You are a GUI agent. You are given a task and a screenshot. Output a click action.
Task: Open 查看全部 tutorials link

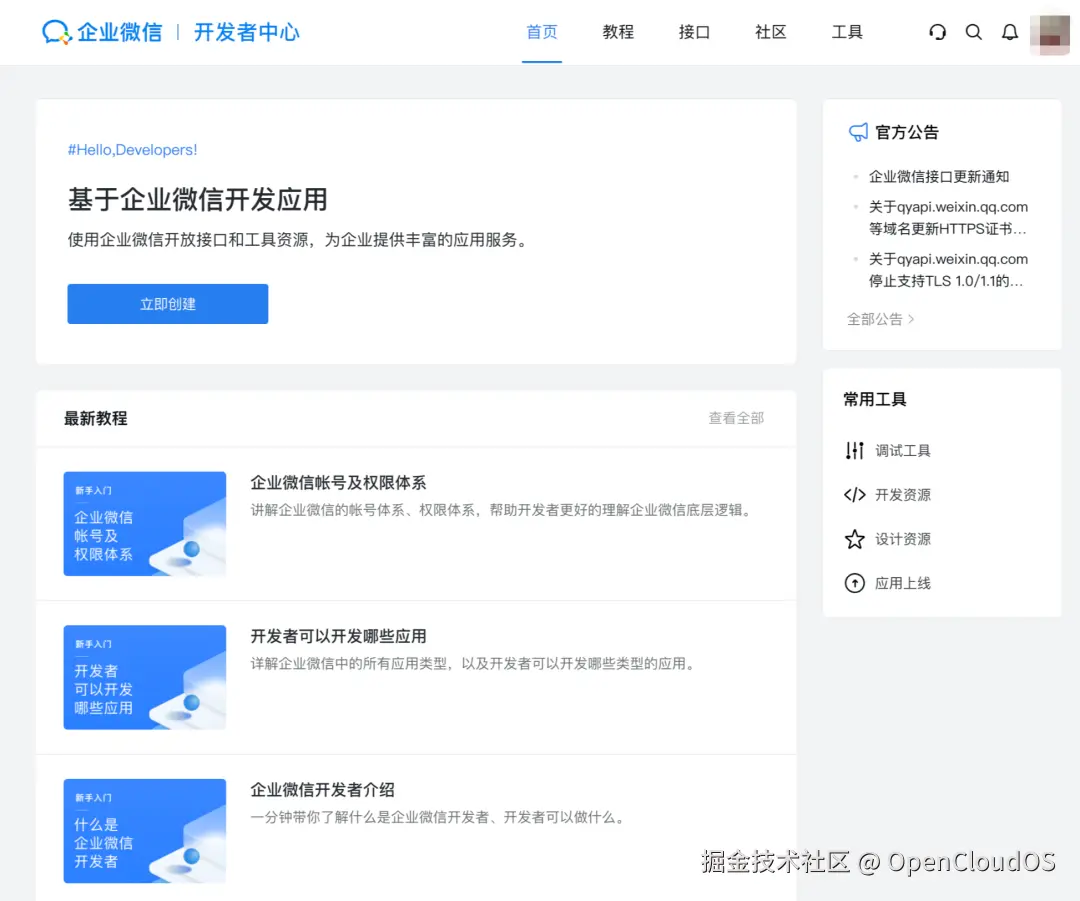click(x=736, y=418)
